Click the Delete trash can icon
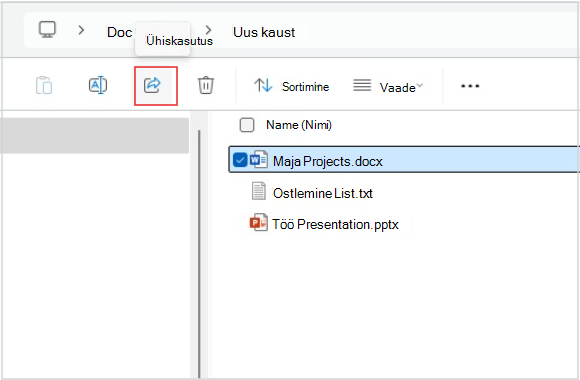Viewport: 580px width, 380px height. pyautogui.click(x=206, y=85)
